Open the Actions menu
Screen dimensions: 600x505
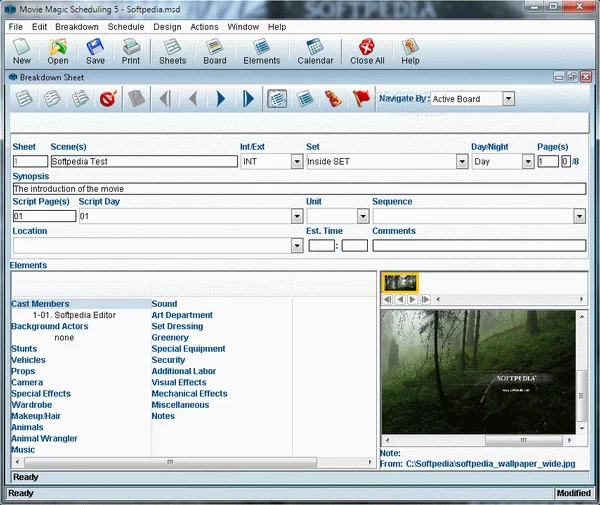click(x=204, y=27)
